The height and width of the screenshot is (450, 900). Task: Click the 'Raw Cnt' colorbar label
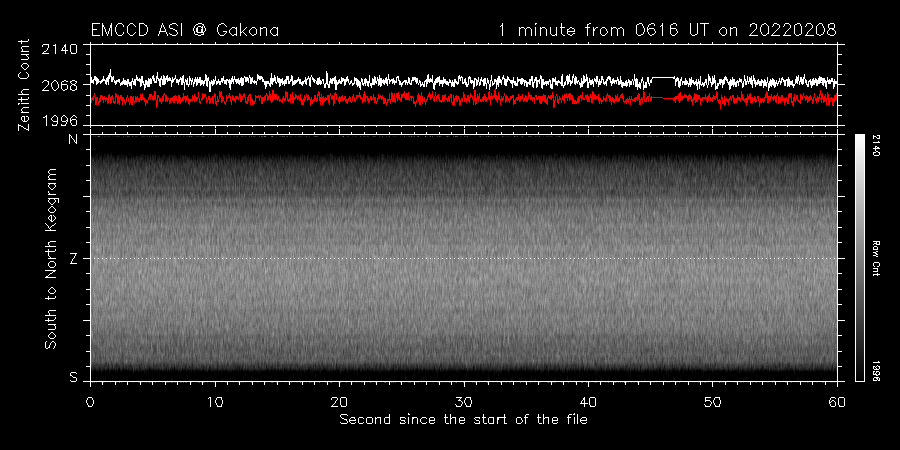click(876, 258)
